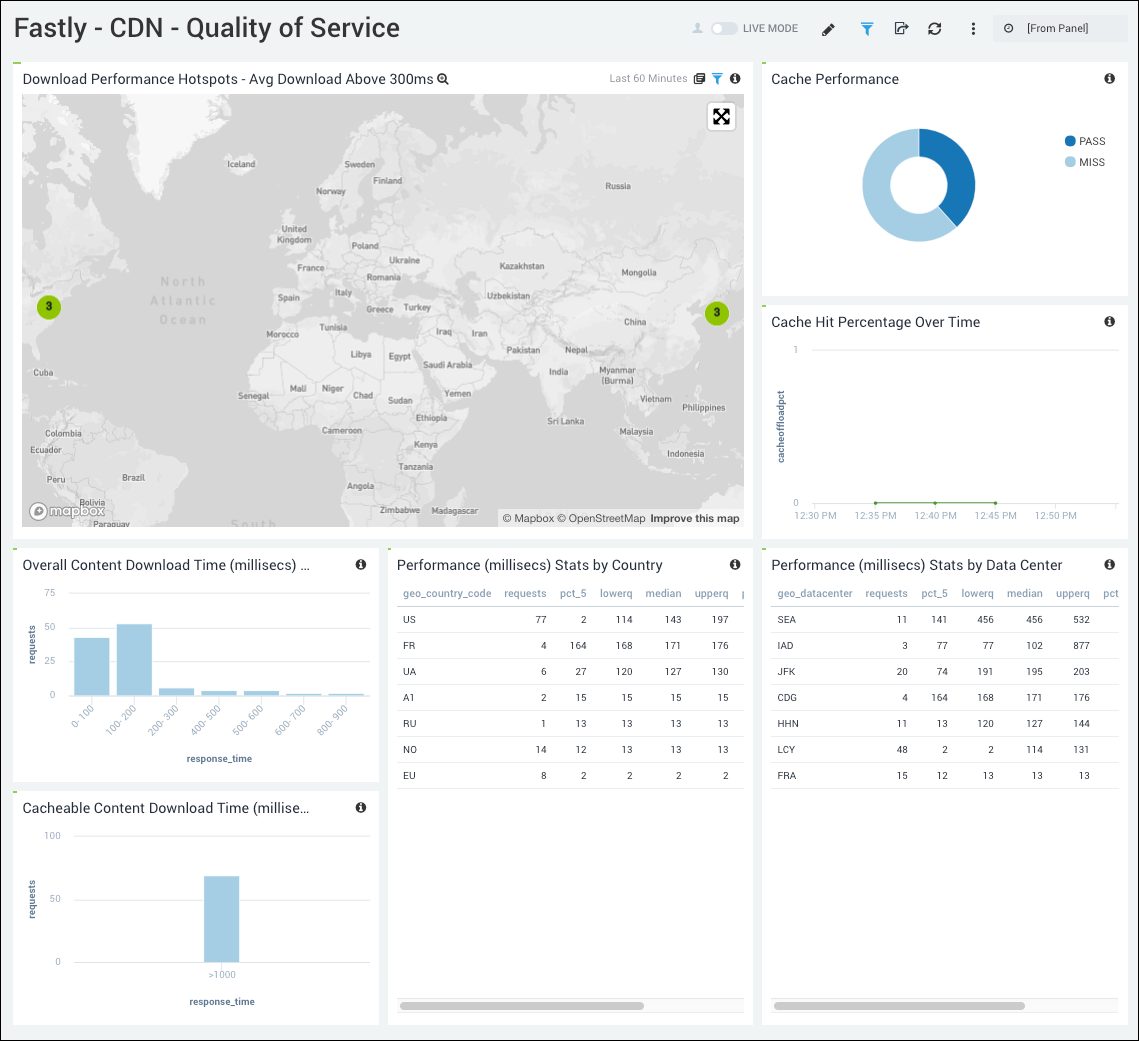Refresh the dashboard with the refresh icon

[934, 28]
